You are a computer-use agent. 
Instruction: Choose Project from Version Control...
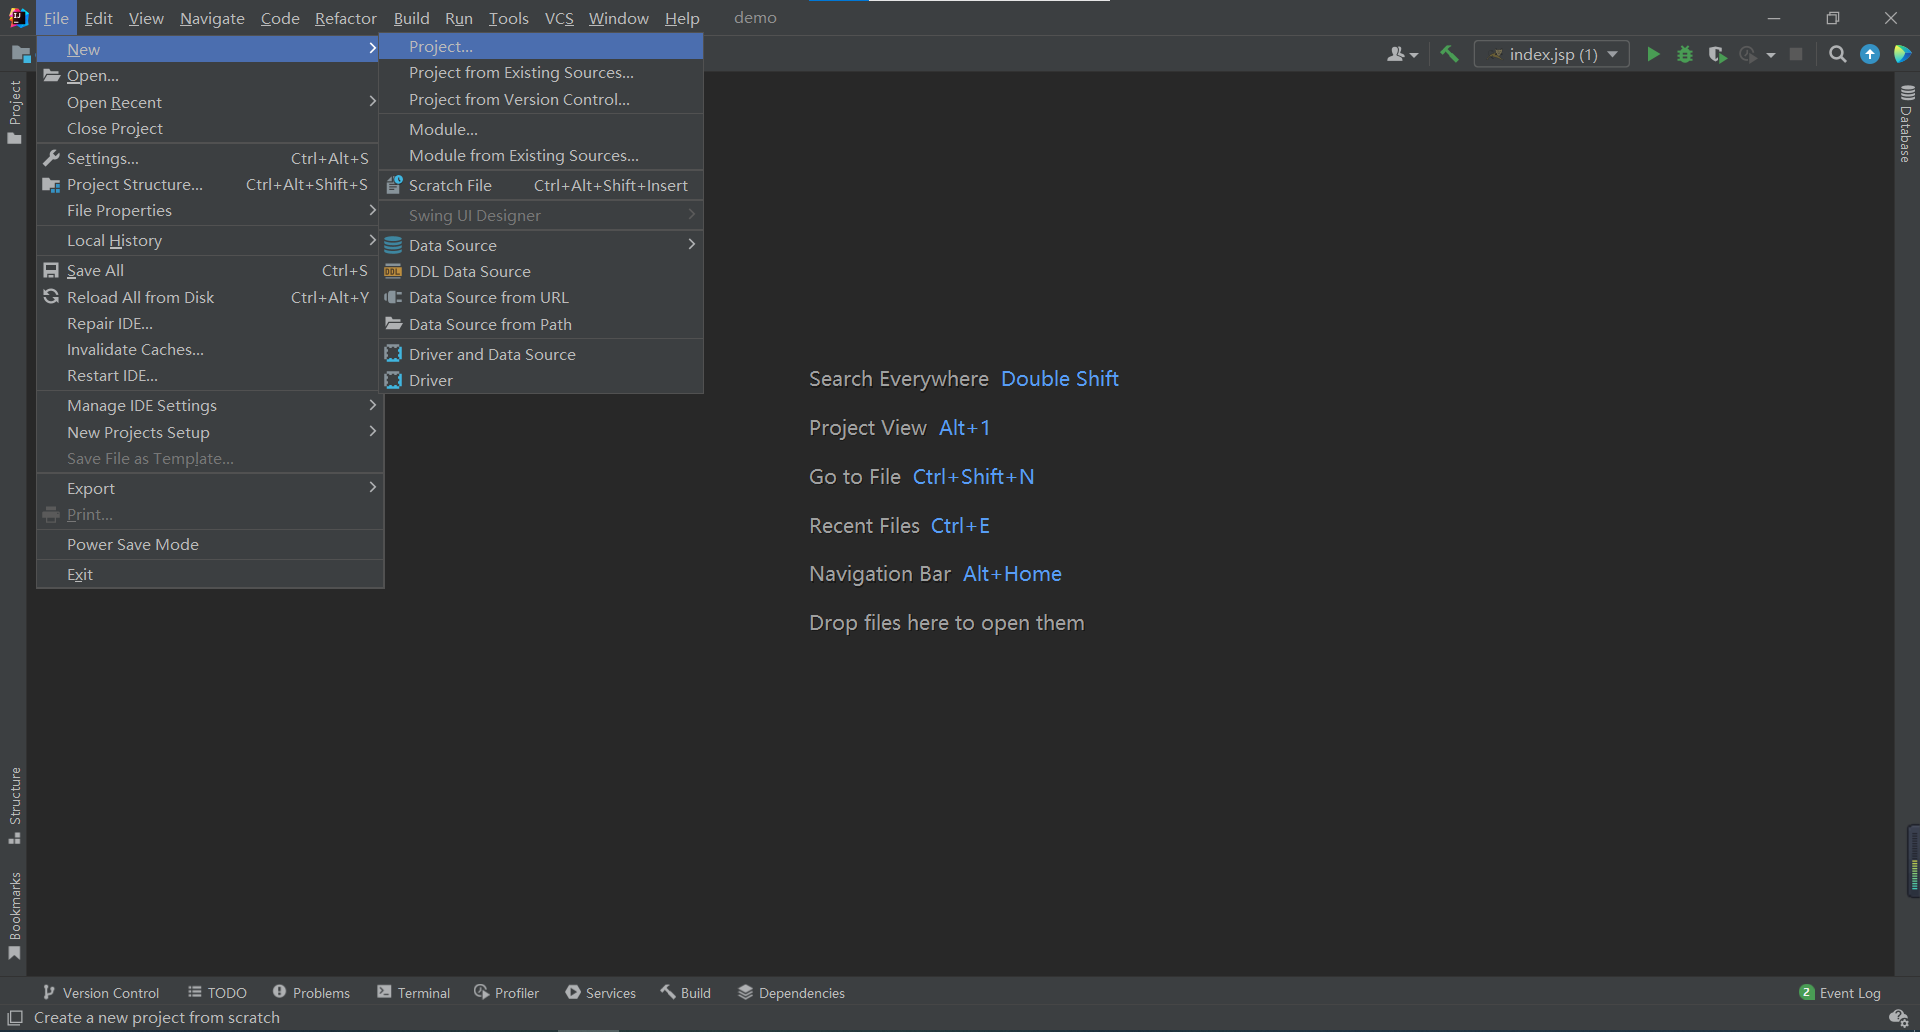[541, 99]
